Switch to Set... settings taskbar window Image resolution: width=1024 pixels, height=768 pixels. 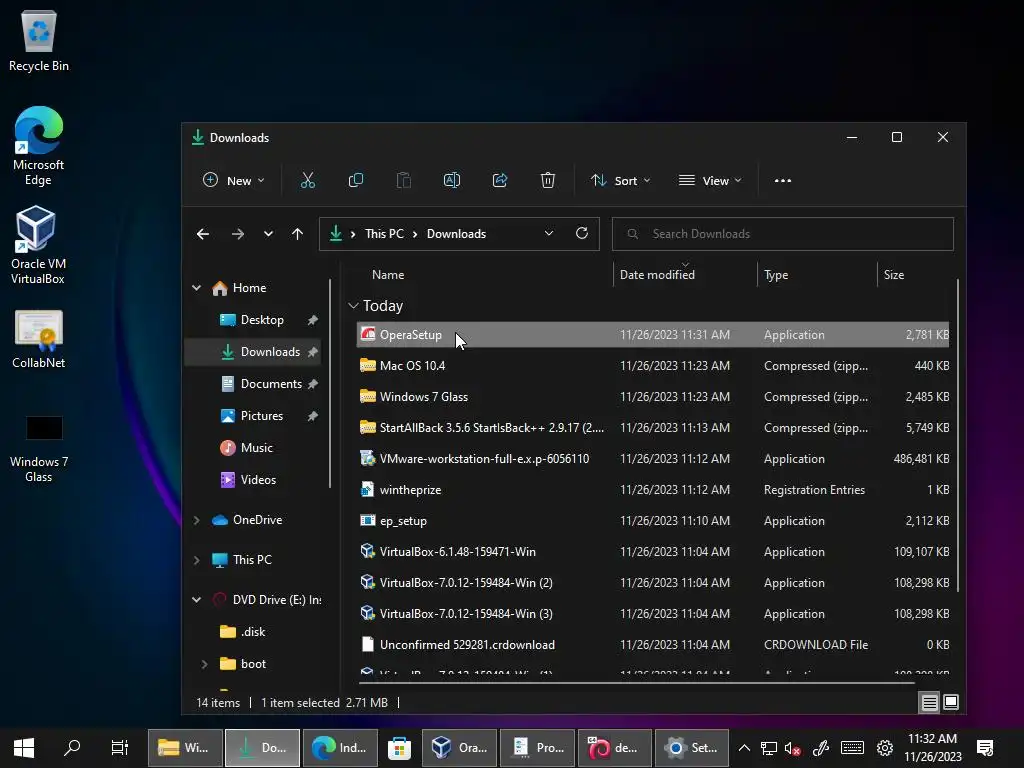[692, 748]
